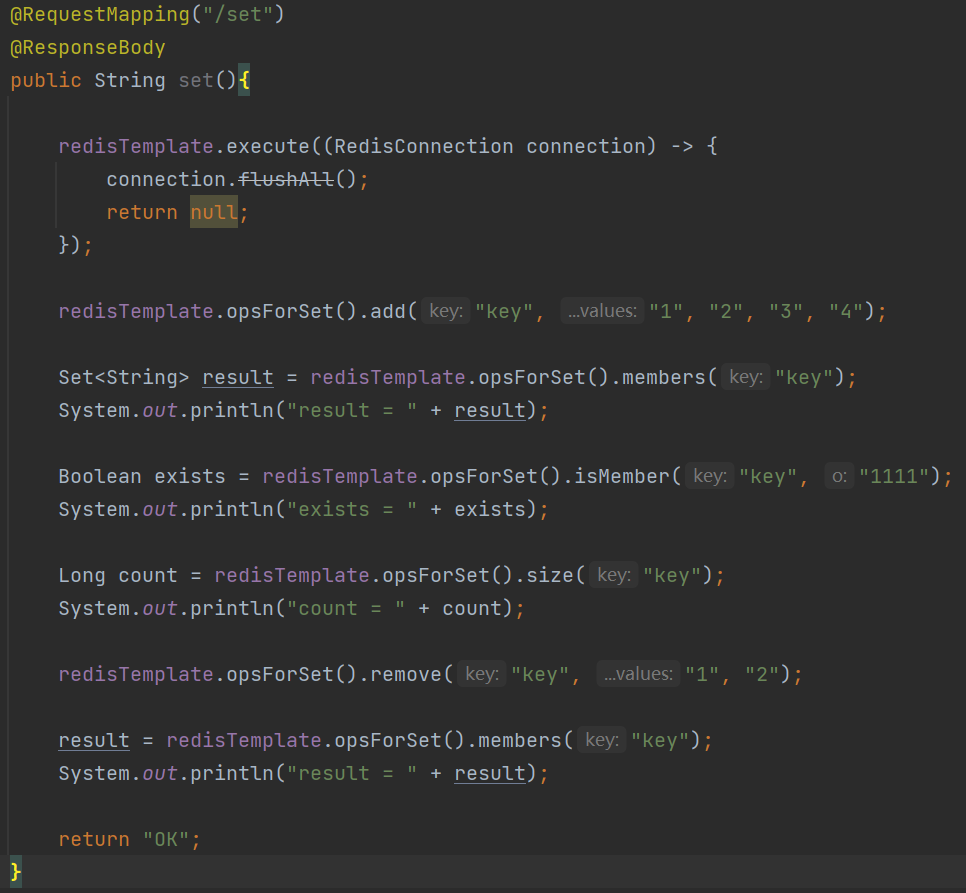Click 'execute' in the redisTemplate.execute call
Image resolution: width=966 pixels, height=893 pixels.
pos(268,146)
